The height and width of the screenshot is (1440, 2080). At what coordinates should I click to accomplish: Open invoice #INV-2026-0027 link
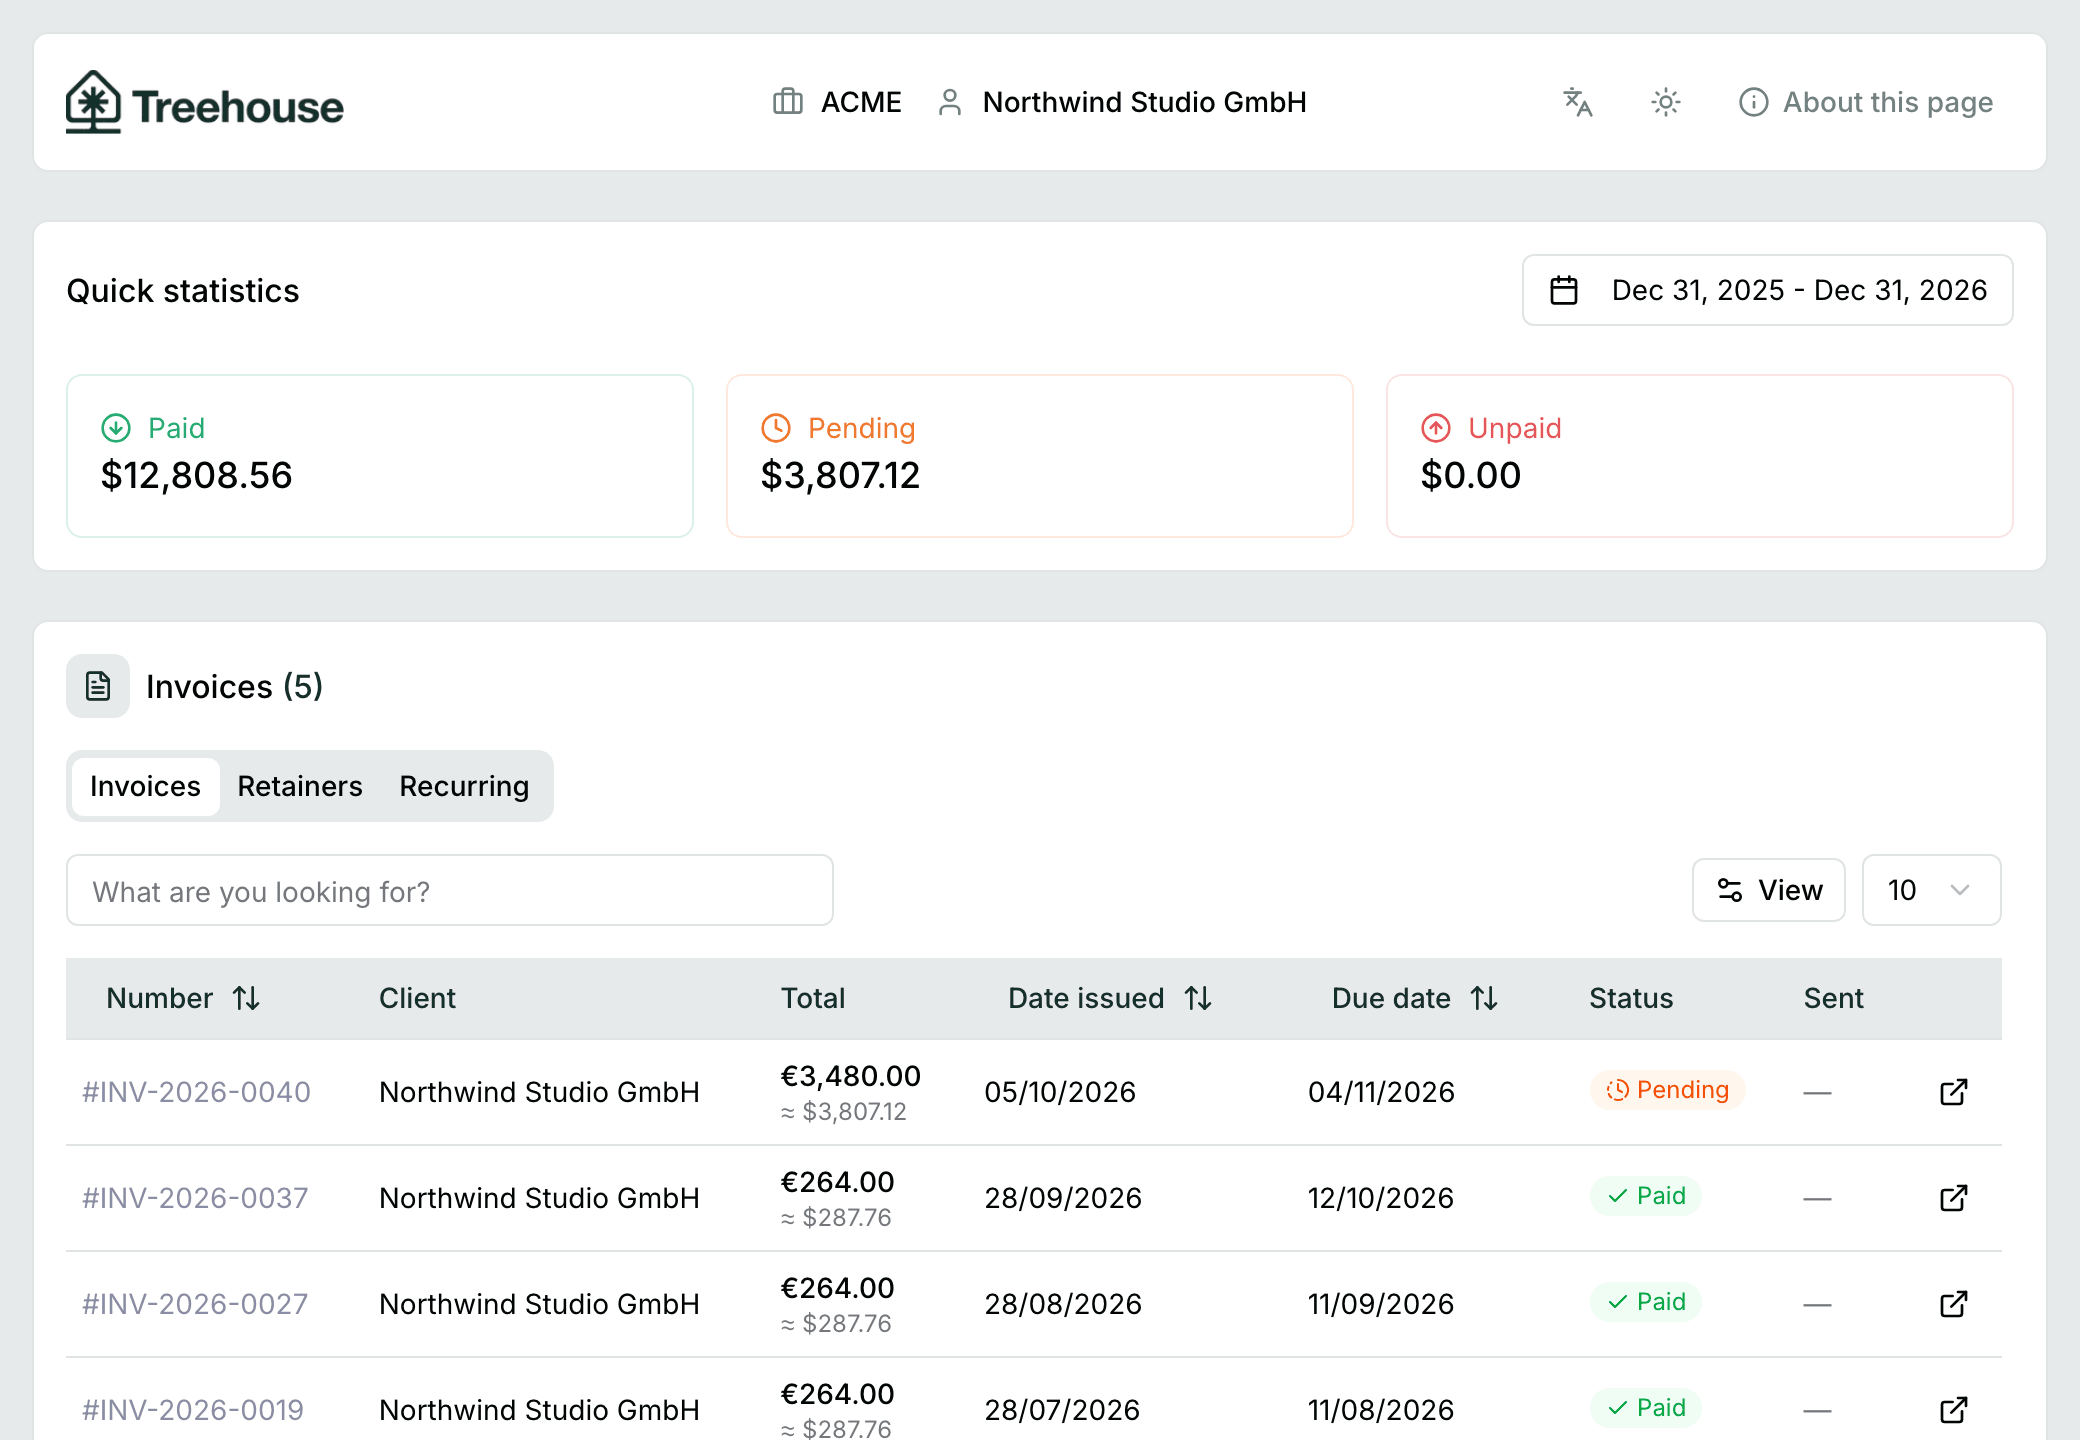[x=195, y=1304]
